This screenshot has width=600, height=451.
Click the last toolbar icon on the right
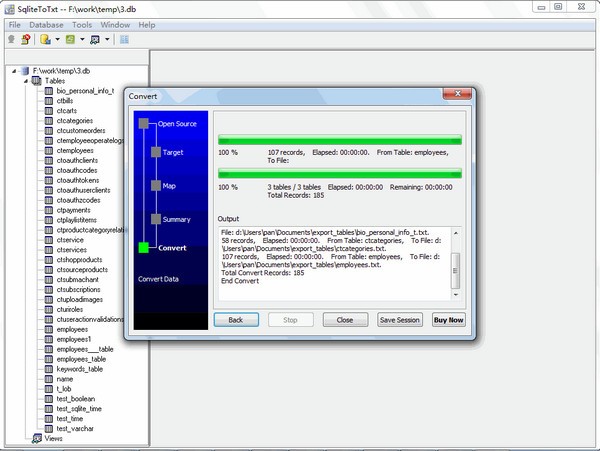(125, 40)
